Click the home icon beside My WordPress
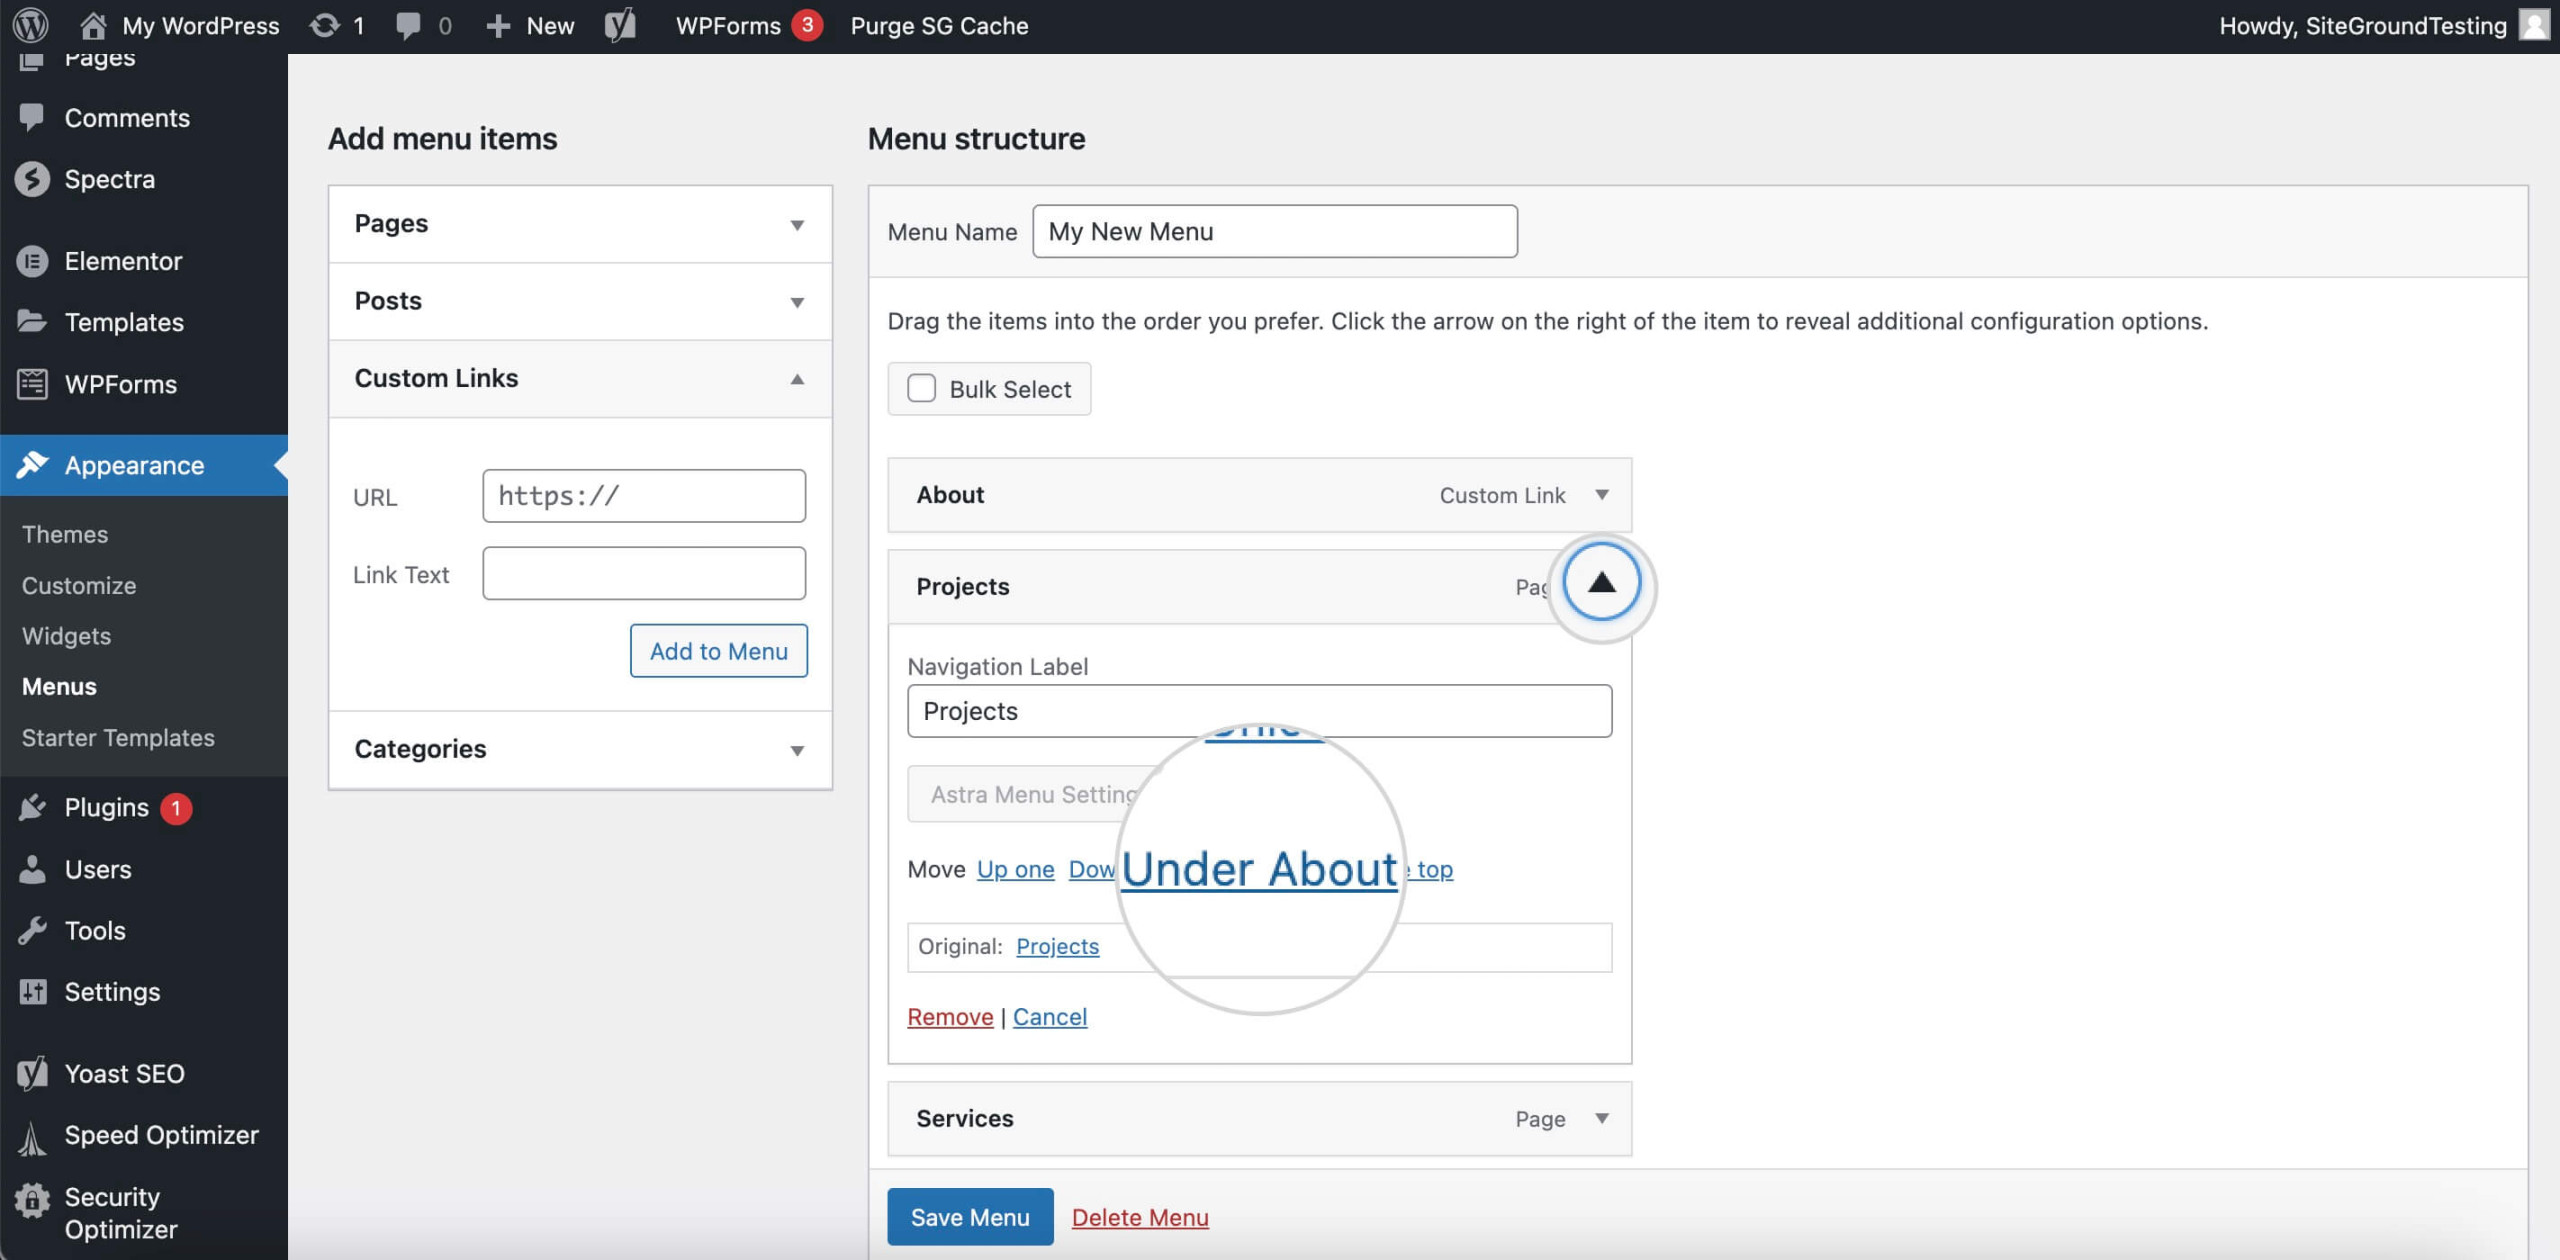The height and width of the screenshot is (1260, 2560). [92, 25]
